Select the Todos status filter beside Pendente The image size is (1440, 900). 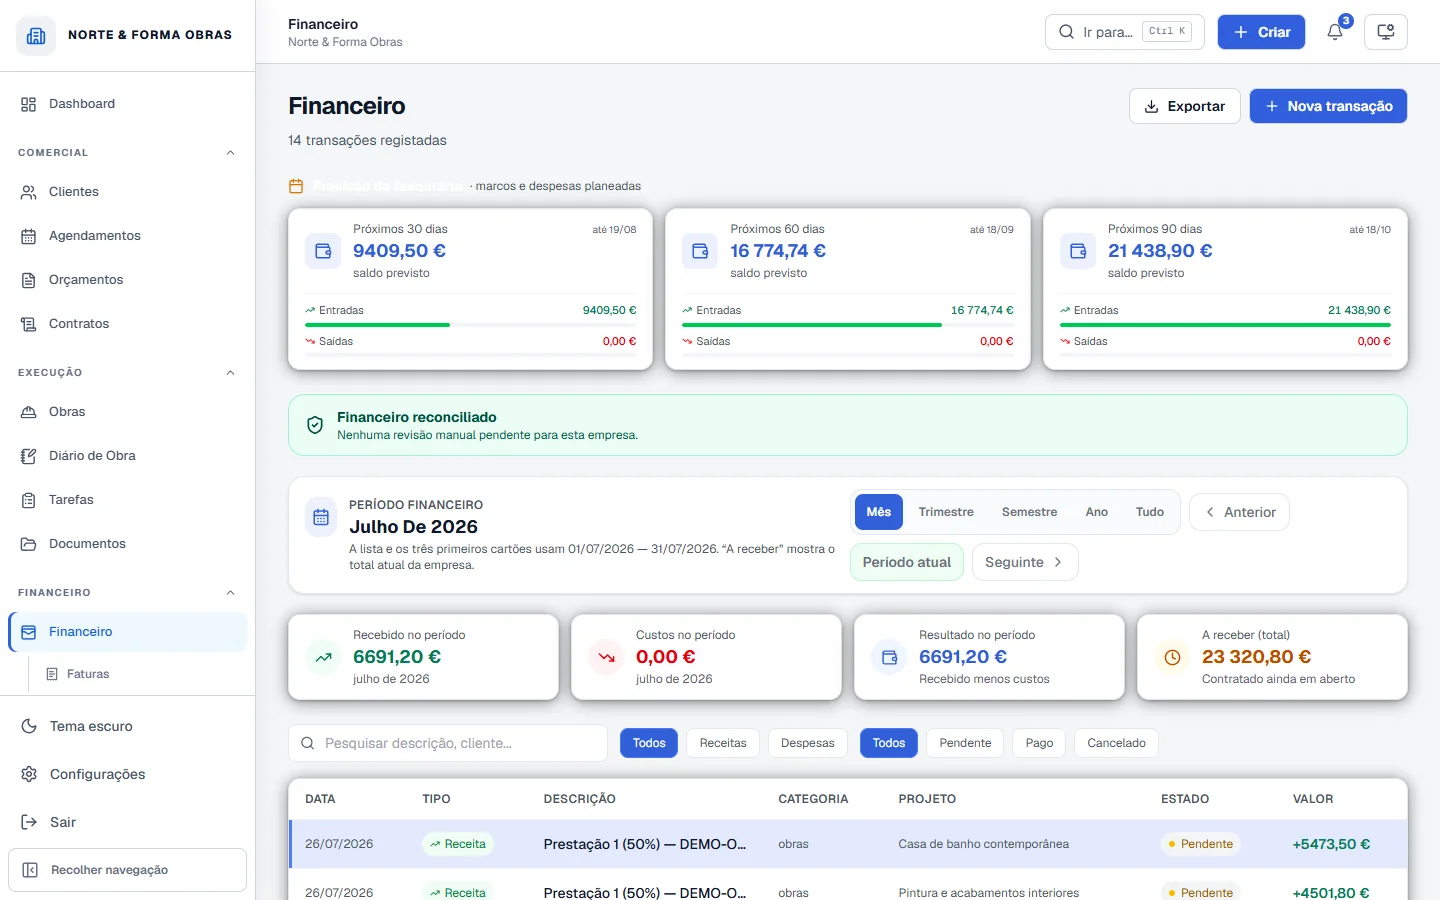click(889, 743)
